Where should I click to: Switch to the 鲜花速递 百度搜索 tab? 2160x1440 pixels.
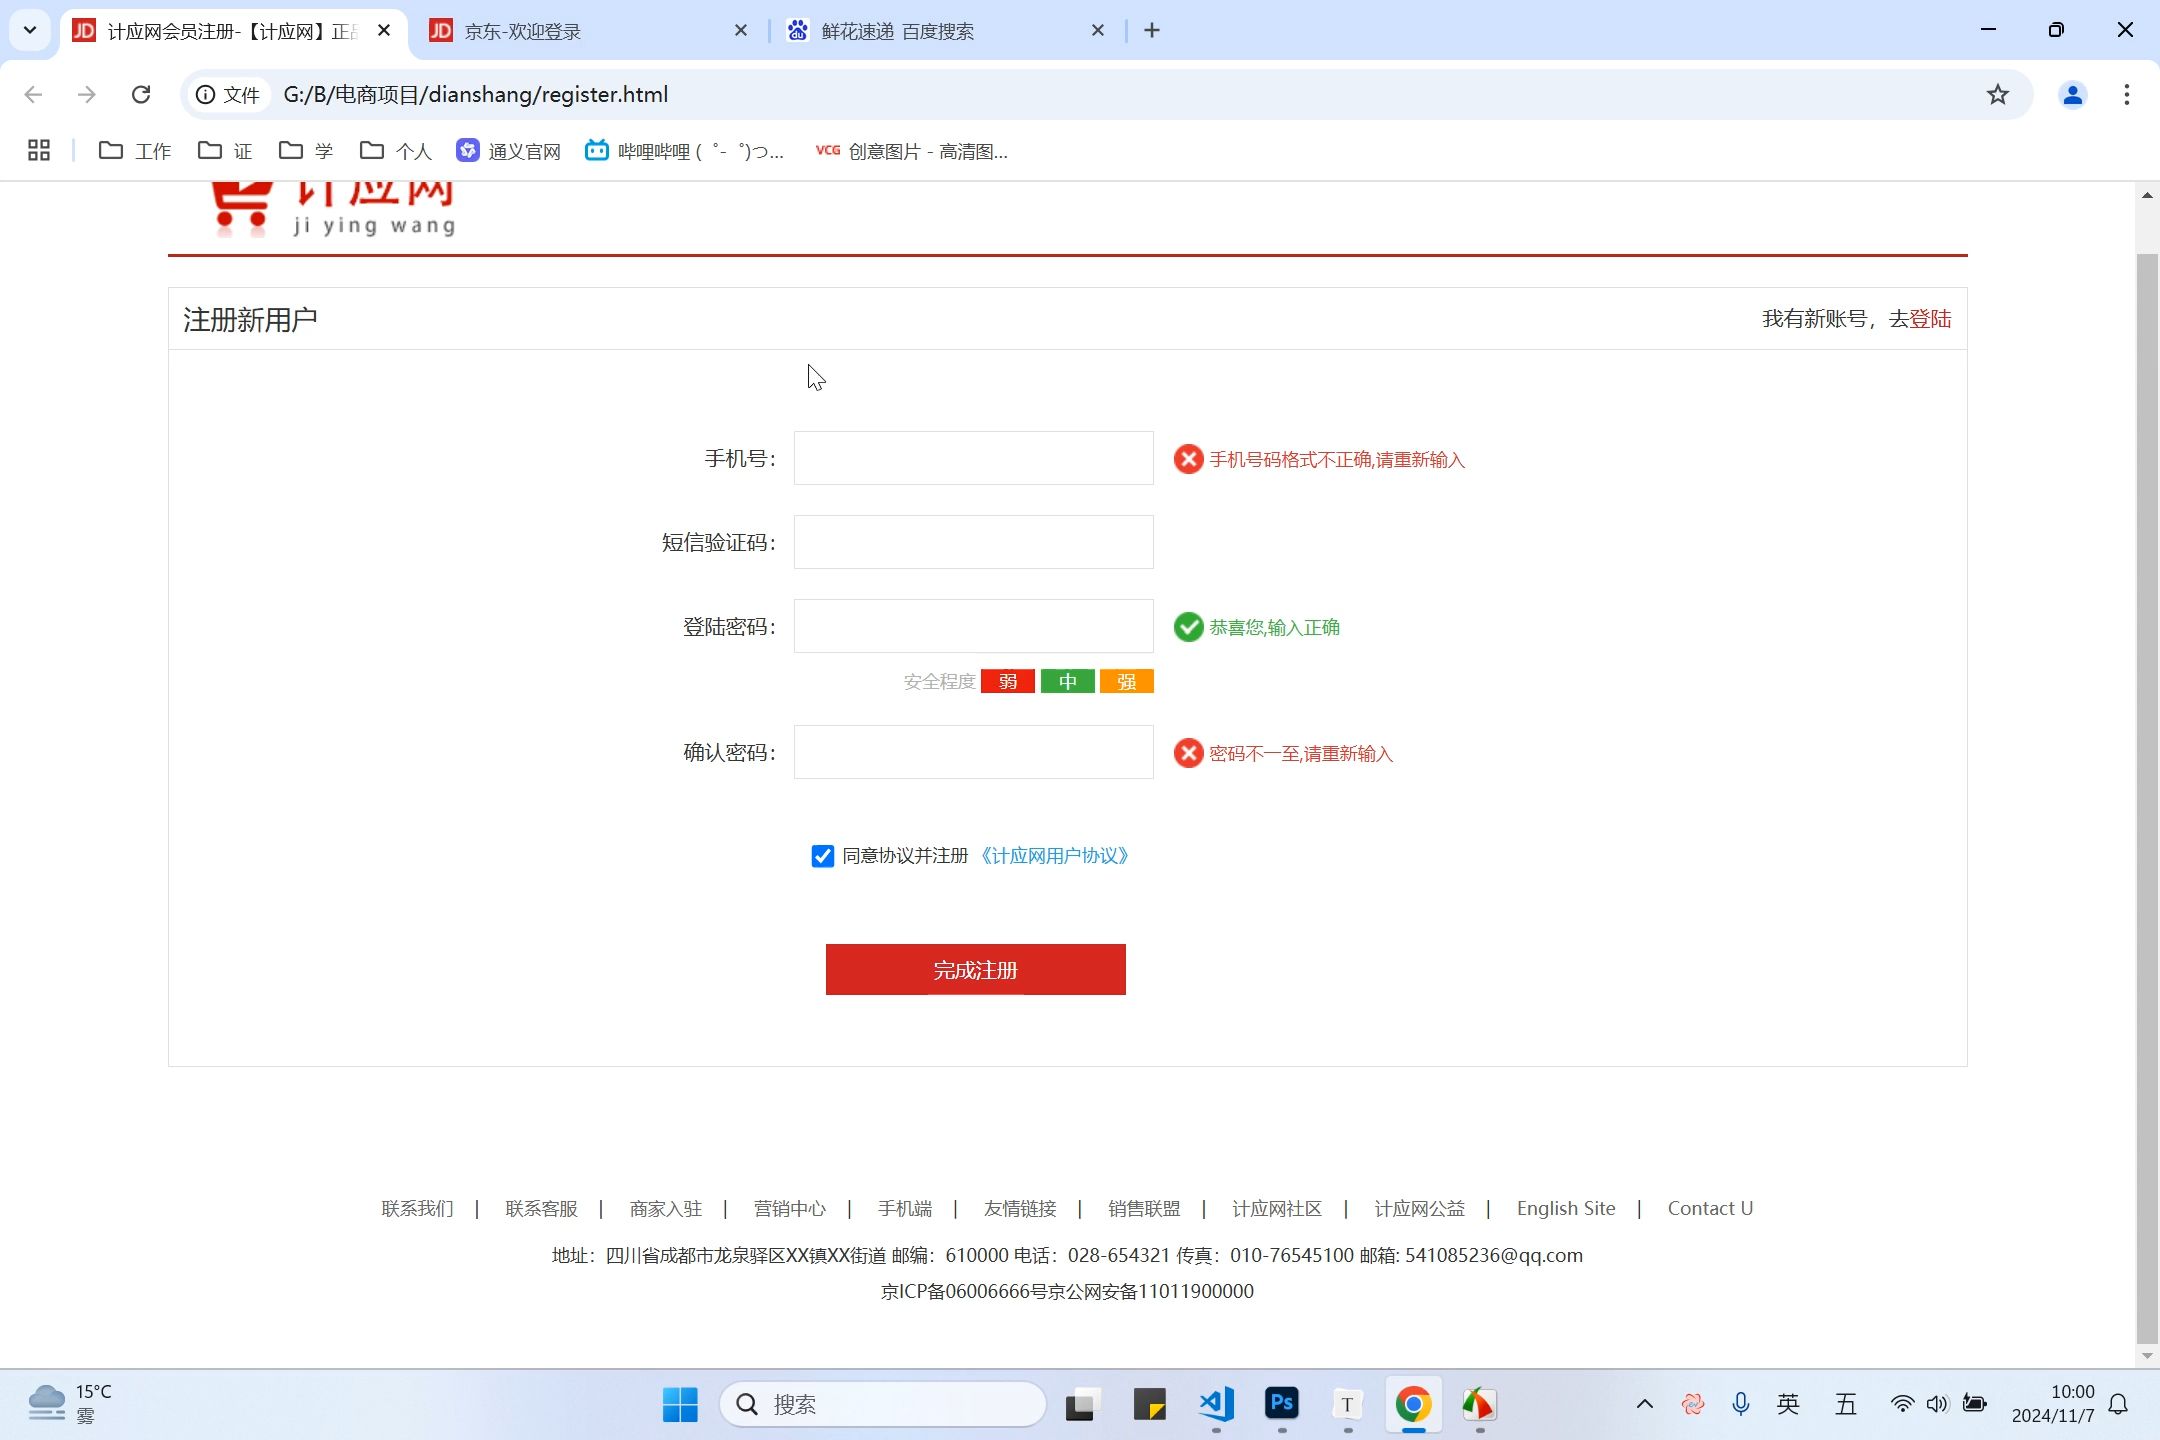coord(947,31)
